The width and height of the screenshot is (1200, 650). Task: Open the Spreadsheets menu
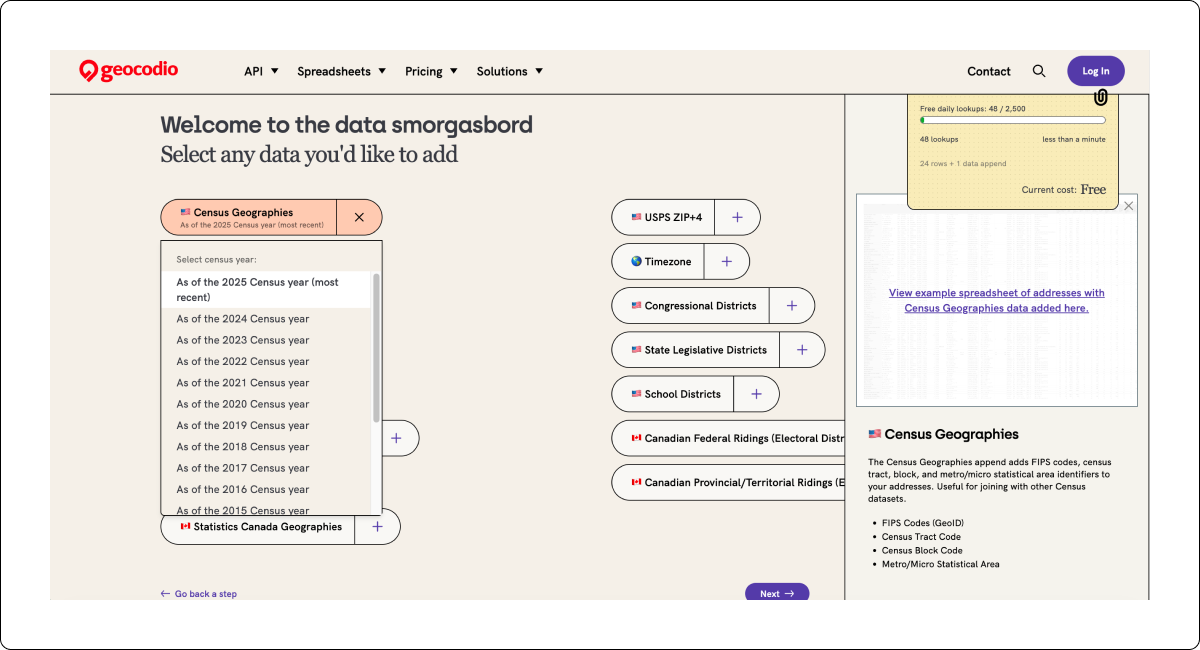coord(341,71)
